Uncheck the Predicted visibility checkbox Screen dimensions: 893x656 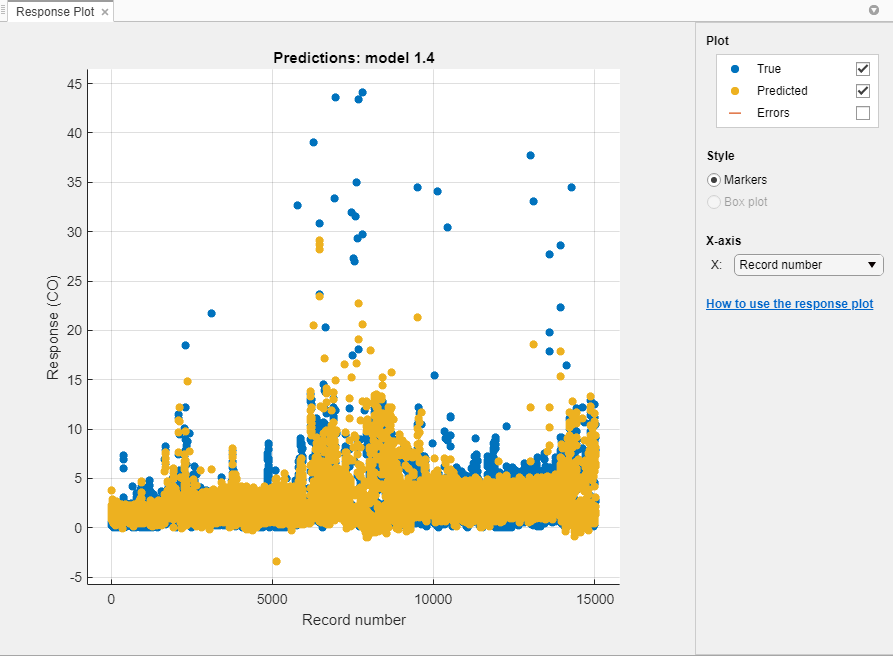(864, 91)
